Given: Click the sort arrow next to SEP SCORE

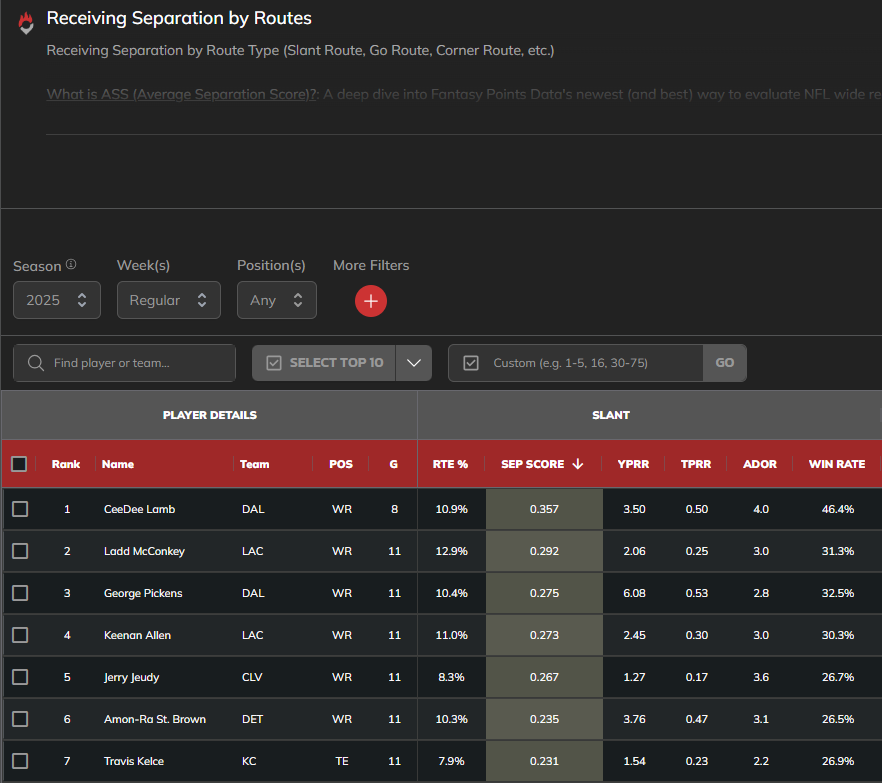Looking at the screenshot, I should pyautogui.click(x=578, y=464).
